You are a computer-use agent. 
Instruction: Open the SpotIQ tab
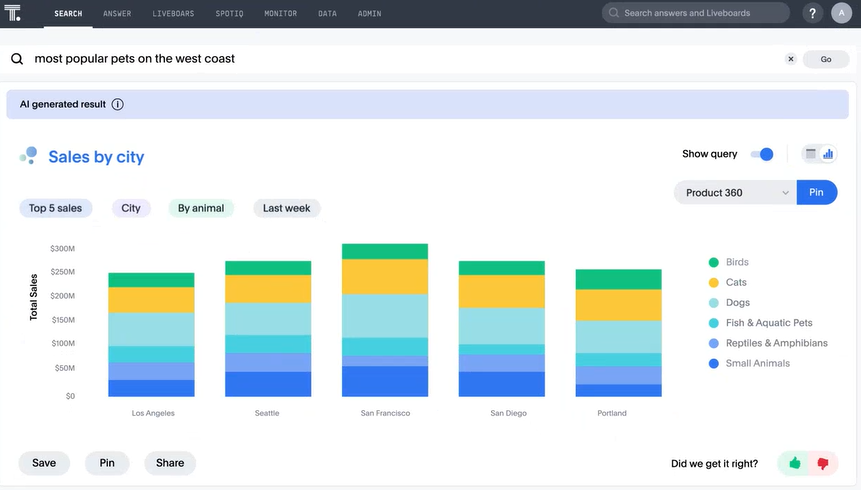(234, 14)
